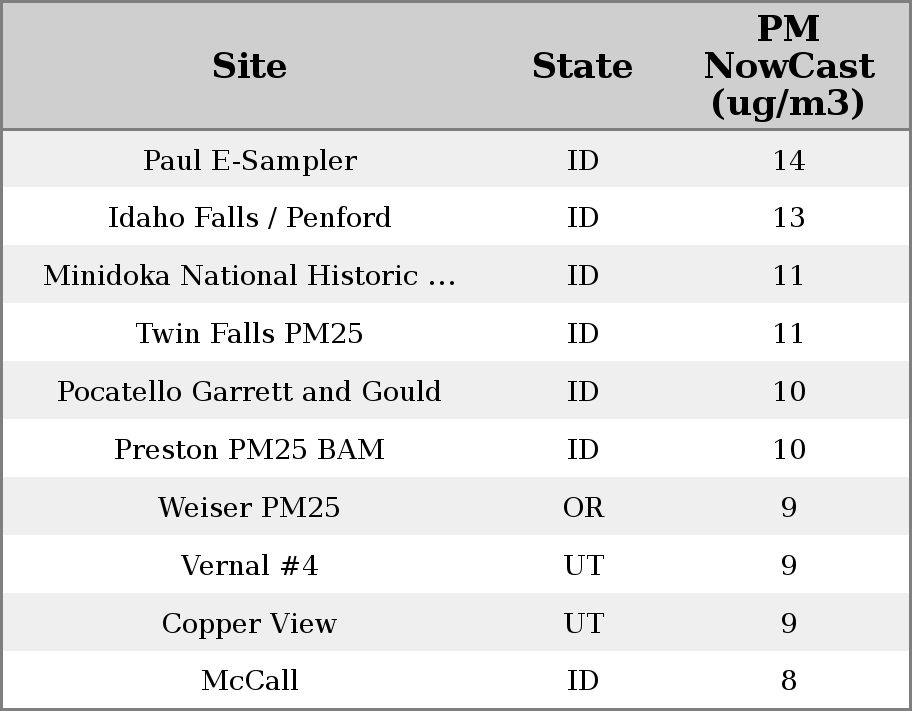Click the UT state cell for Vernal #4
912x711 pixels.
tap(583, 566)
